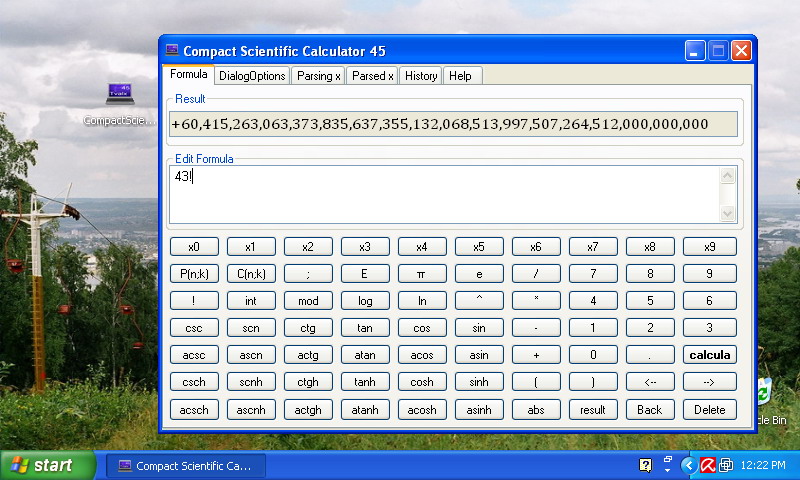This screenshot has width=800, height=480.
Task: Click the open parenthesis ( button
Action: pos(536,382)
